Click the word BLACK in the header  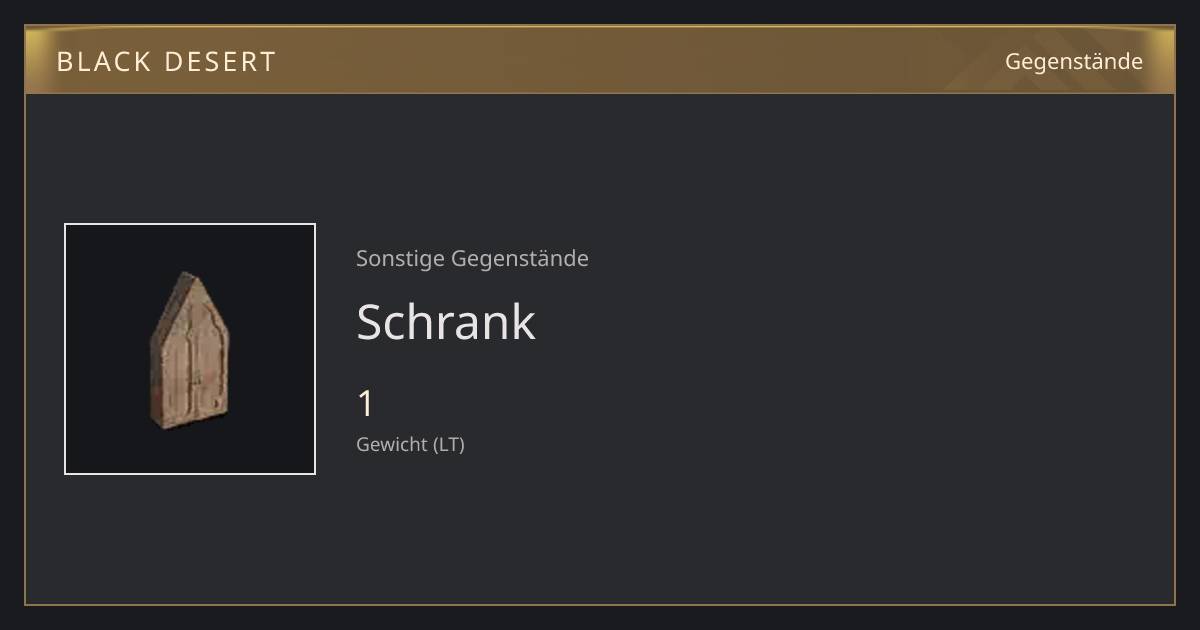103,62
